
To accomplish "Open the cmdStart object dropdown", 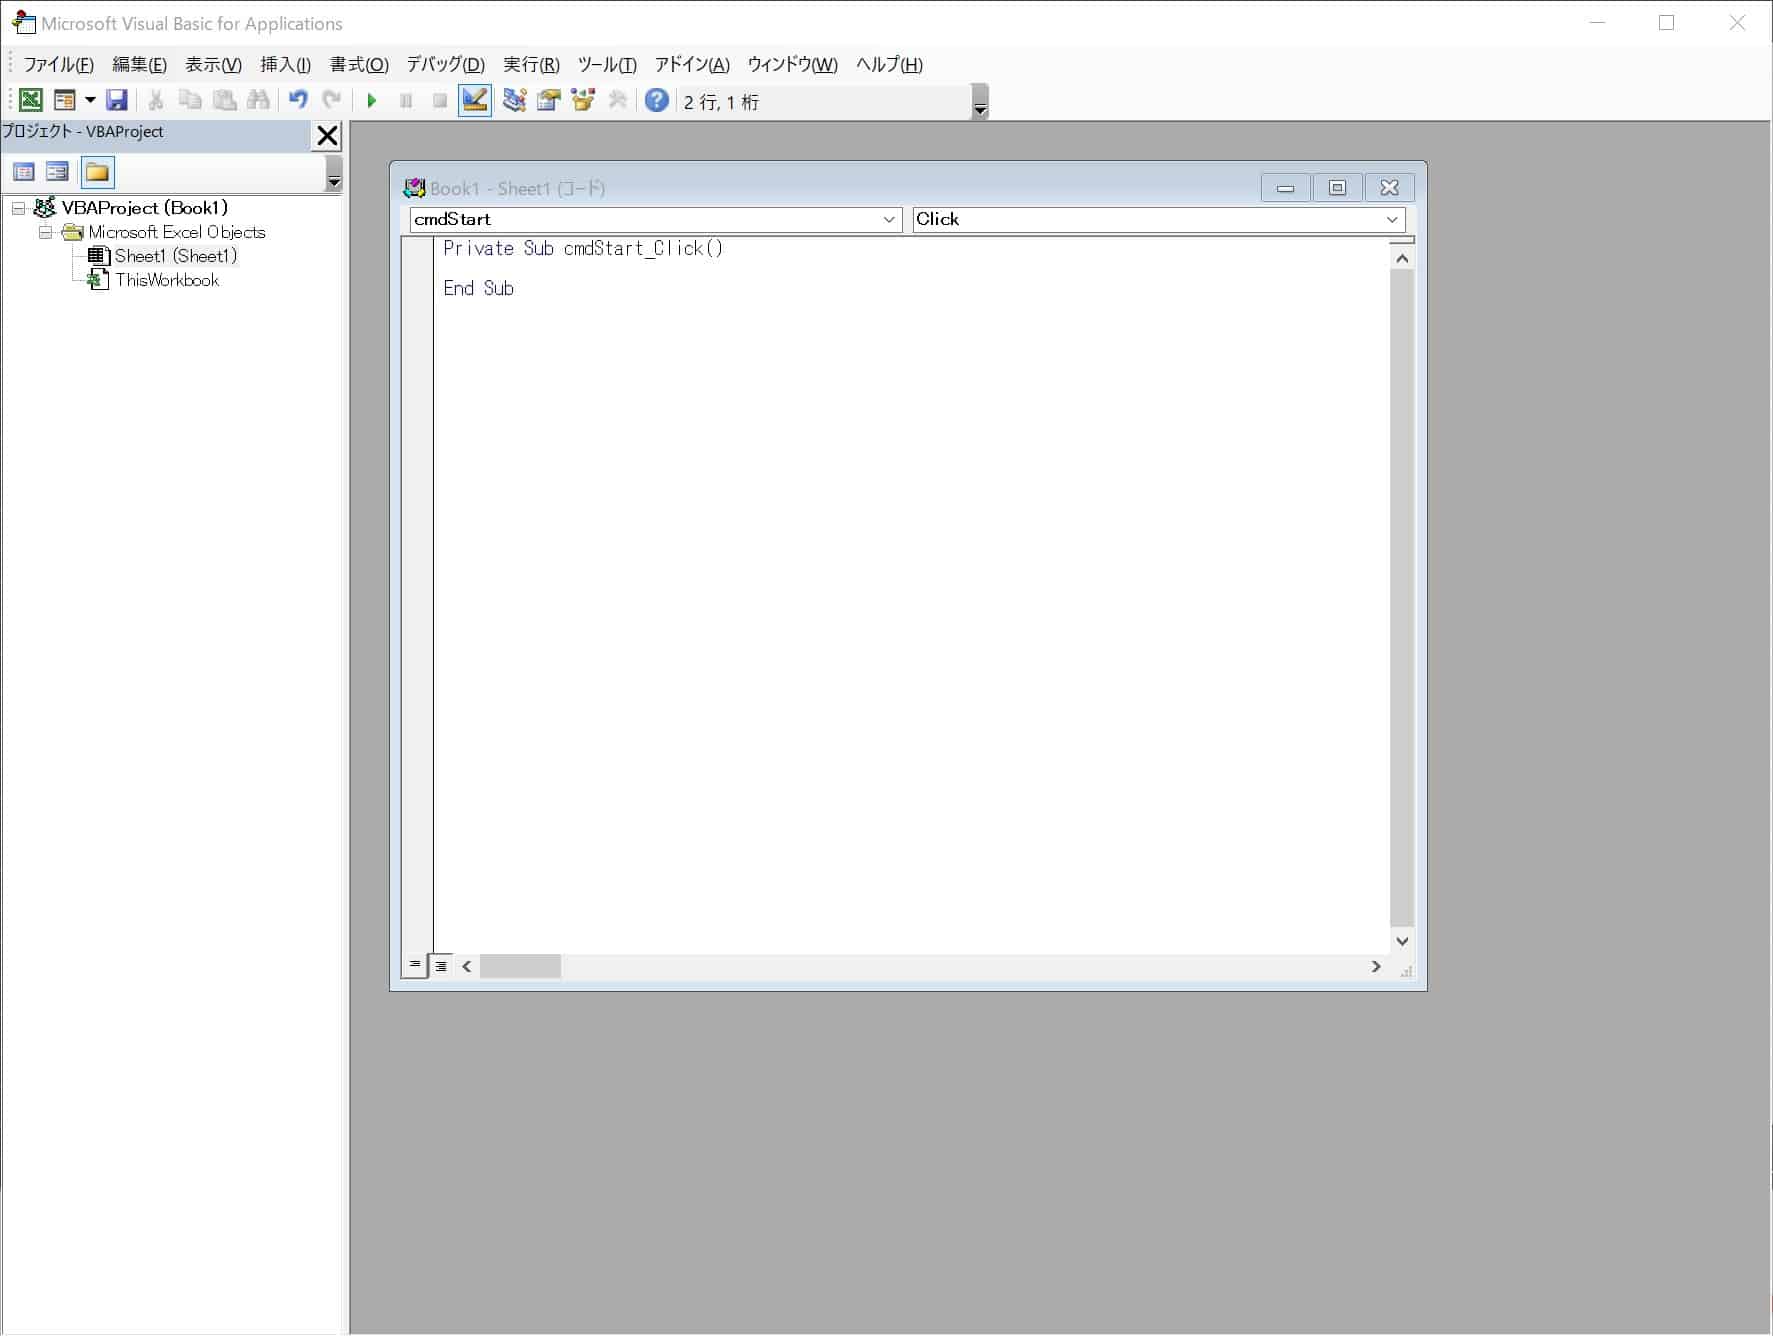I will 889,220.
